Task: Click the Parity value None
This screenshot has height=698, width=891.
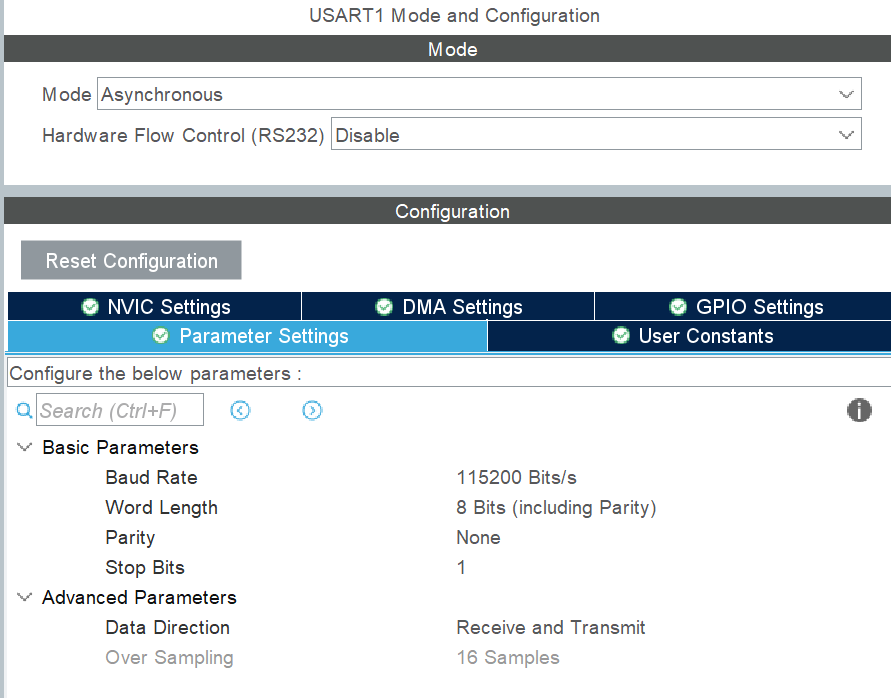Action: point(478,538)
